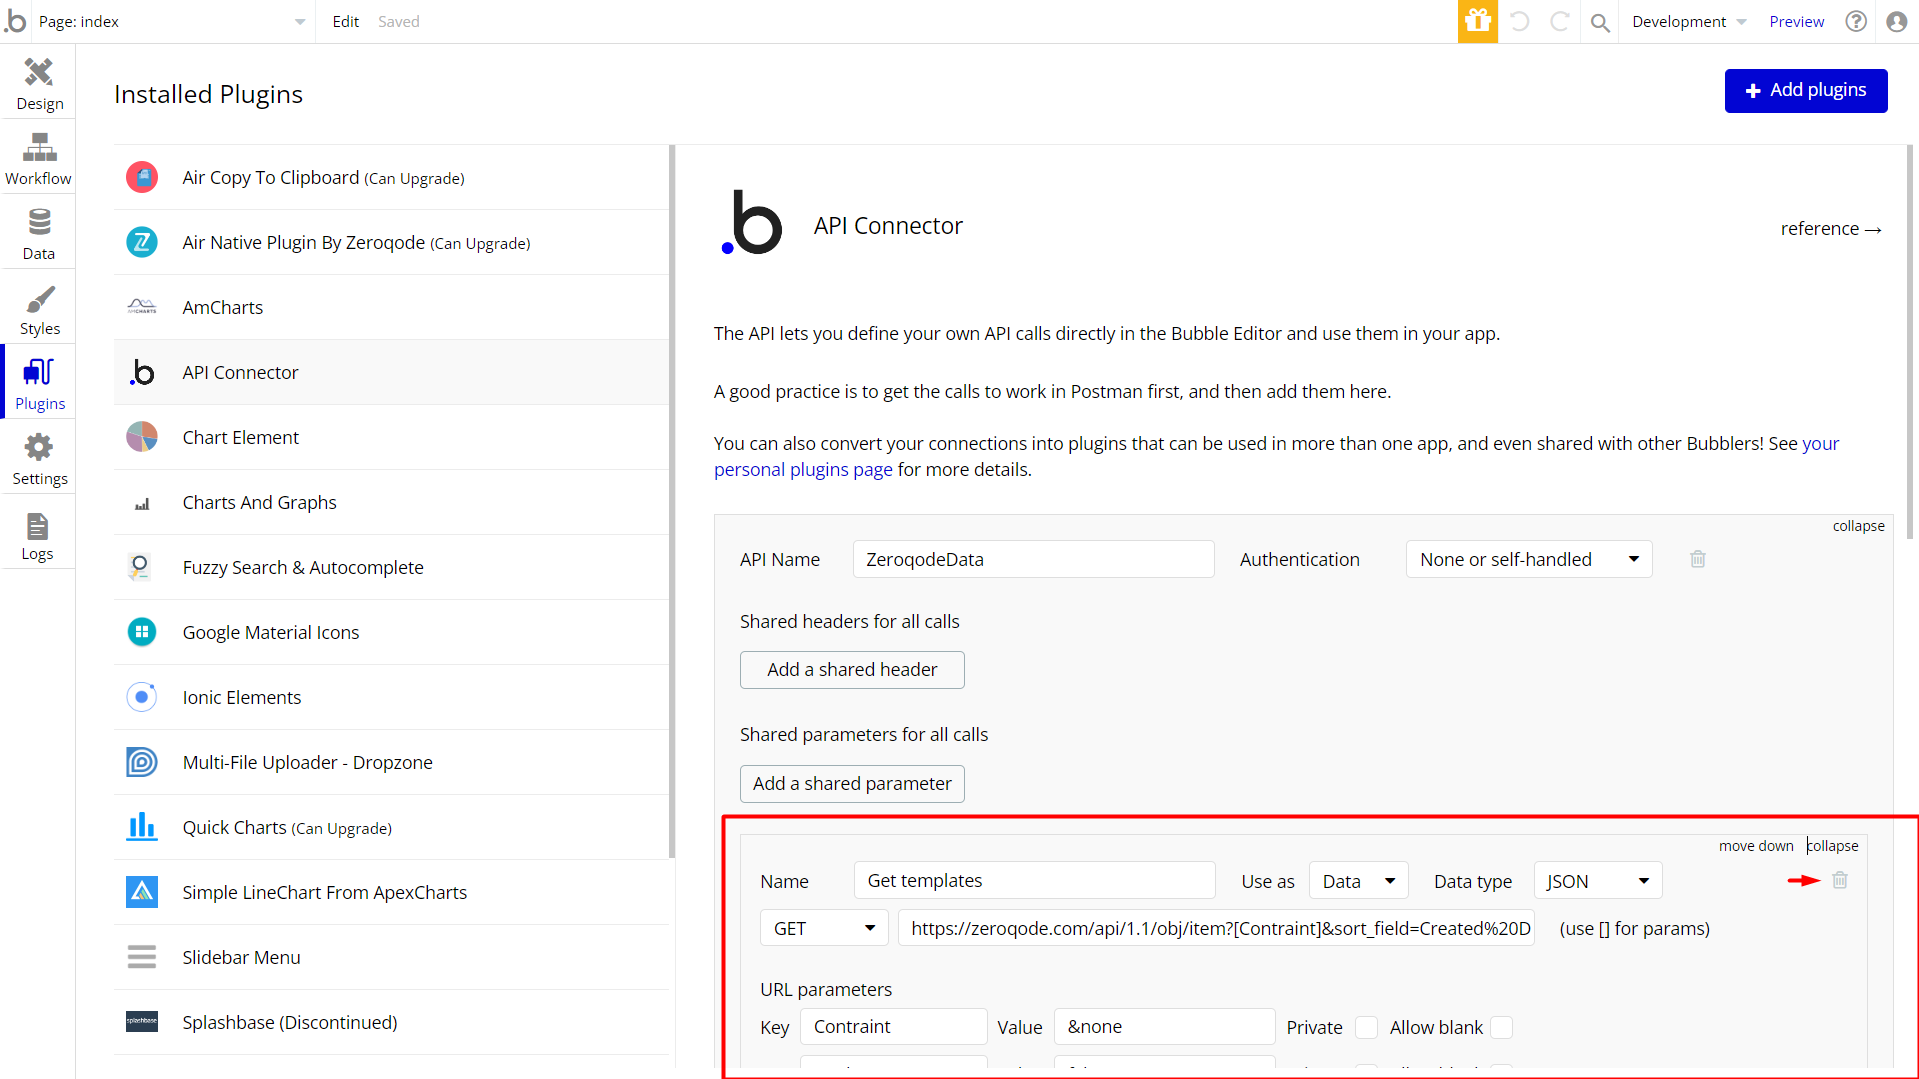Open the Plugins tab in the sidebar
The image size is (1919, 1079).
pos(38,383)
